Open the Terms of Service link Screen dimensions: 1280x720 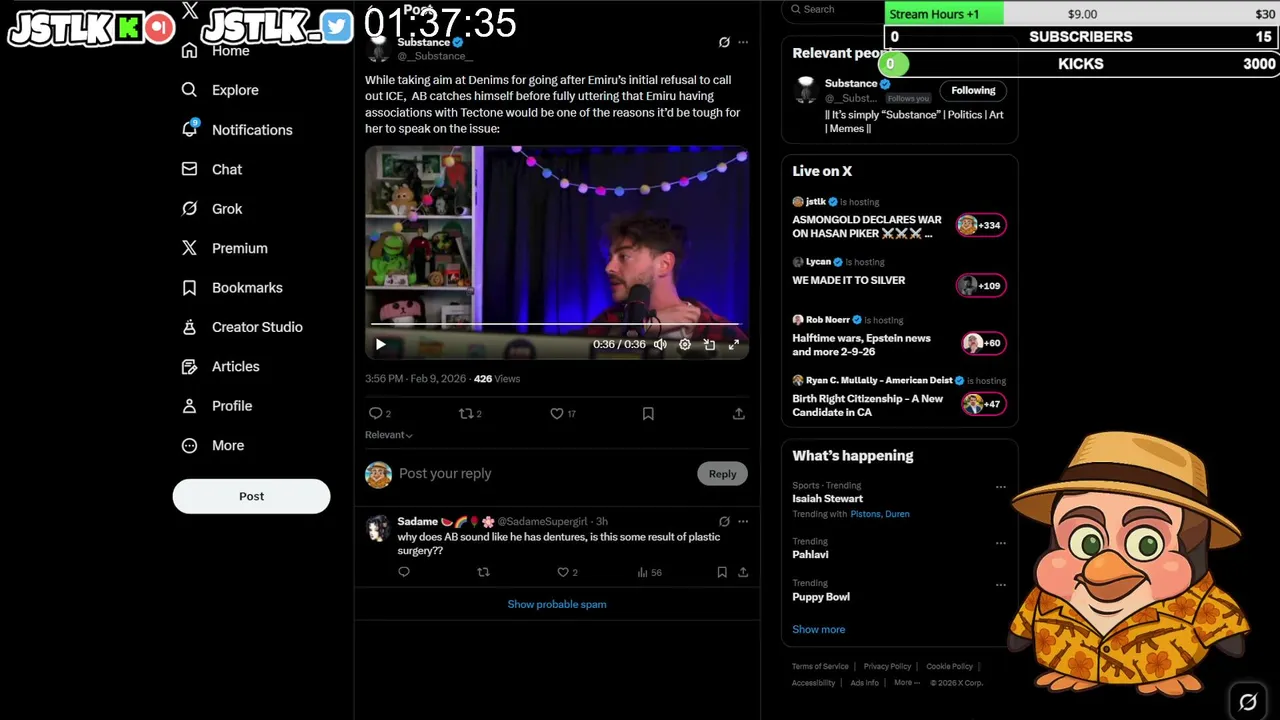pyautogui.click(x=820, y=666)
